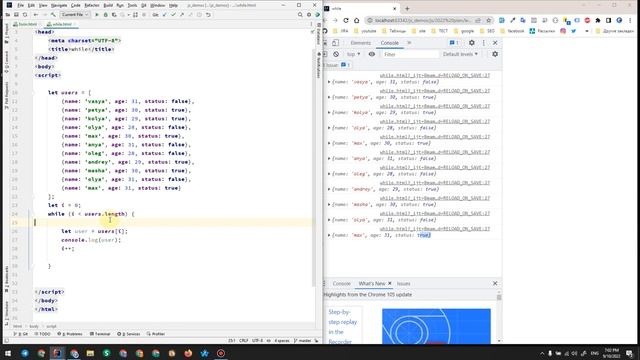Go to Chrome home page icon
This screenshot has width=640, height=360.
[x=356, y=20]
